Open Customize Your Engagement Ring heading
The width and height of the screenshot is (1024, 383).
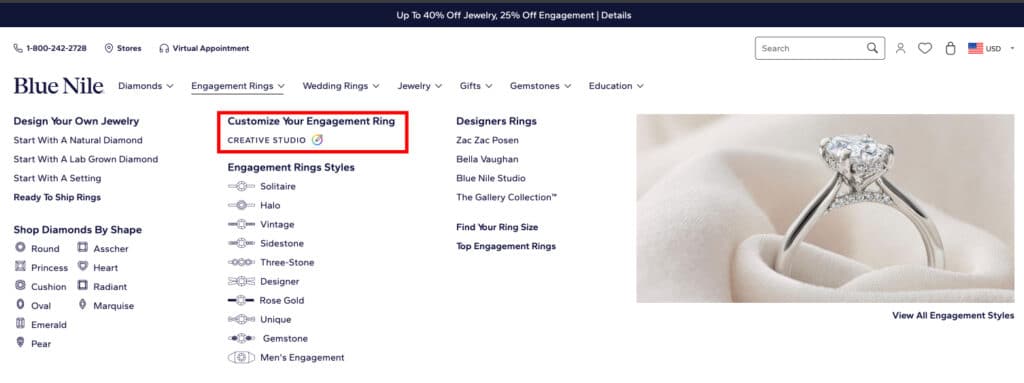point(312,121)
